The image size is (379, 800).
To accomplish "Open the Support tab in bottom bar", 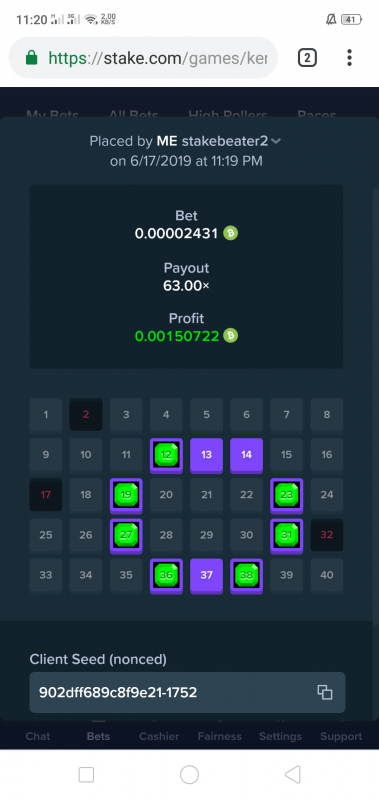I will pyautogui.click(x=341, y=736).
